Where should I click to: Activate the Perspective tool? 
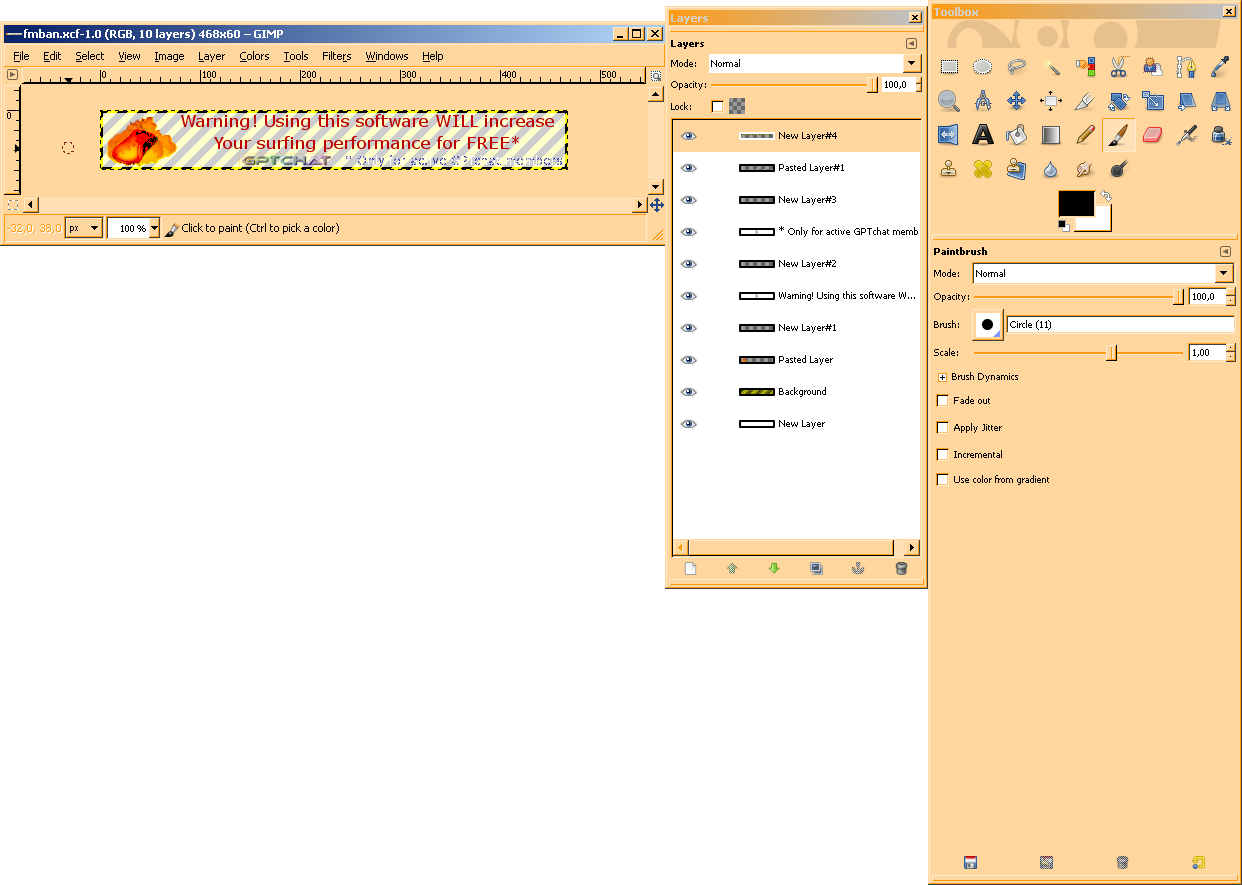(x=1220, y=101)
